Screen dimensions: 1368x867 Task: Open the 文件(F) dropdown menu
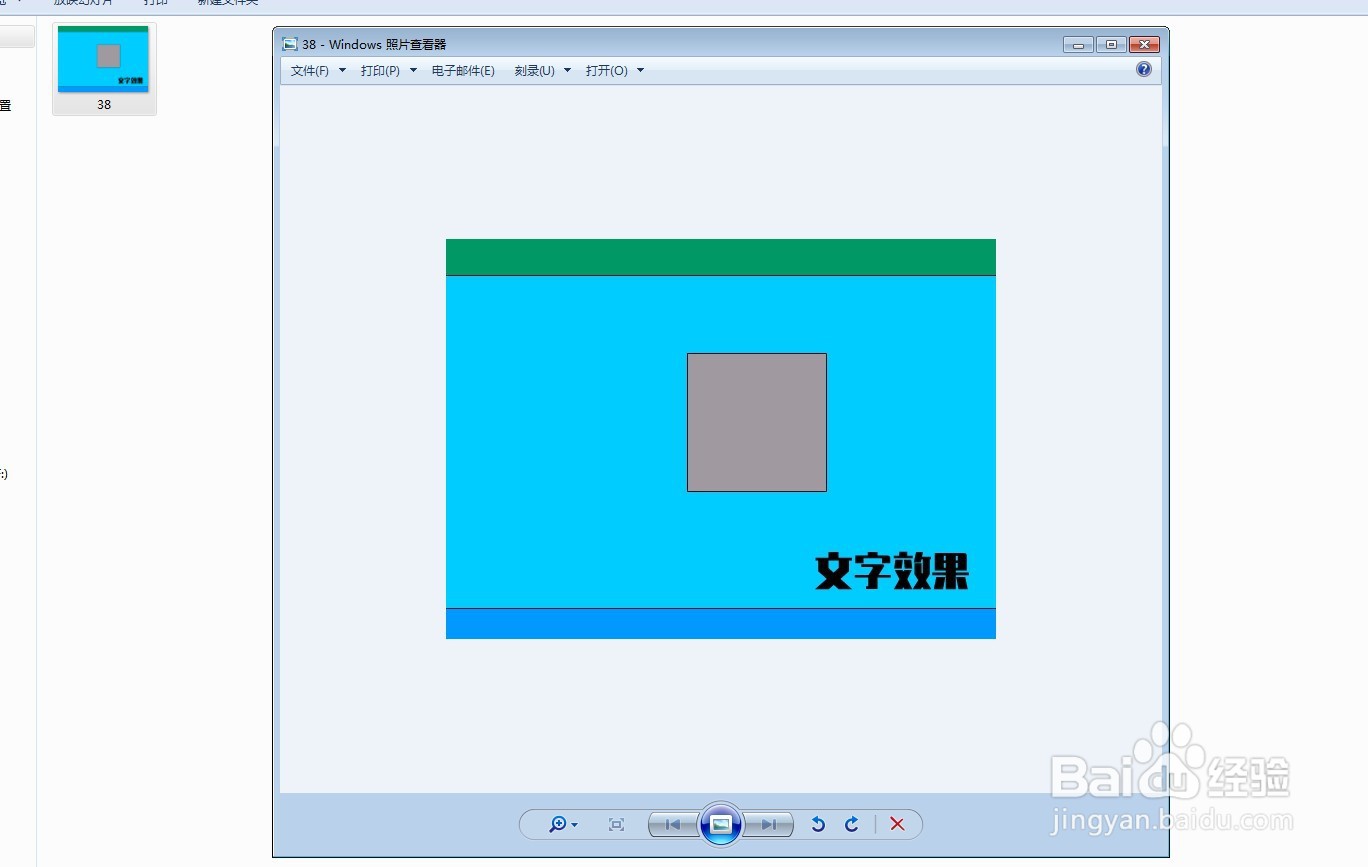coord(309,71)
